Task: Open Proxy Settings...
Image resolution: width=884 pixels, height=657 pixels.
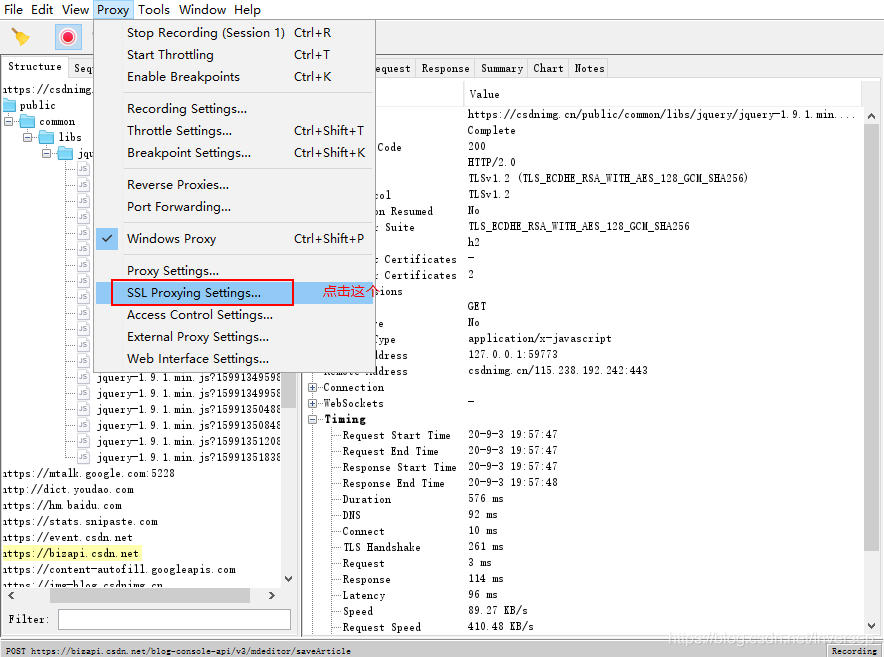Action: click(x=234, y=271)
